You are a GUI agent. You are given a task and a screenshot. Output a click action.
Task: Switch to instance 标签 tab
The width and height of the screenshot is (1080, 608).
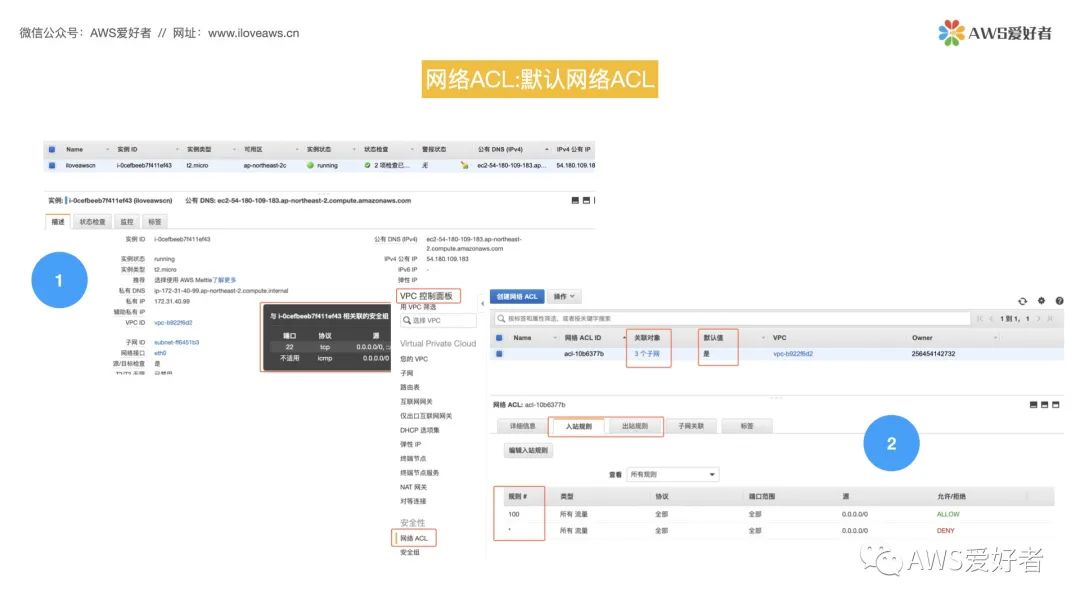(x=155, y=222)
